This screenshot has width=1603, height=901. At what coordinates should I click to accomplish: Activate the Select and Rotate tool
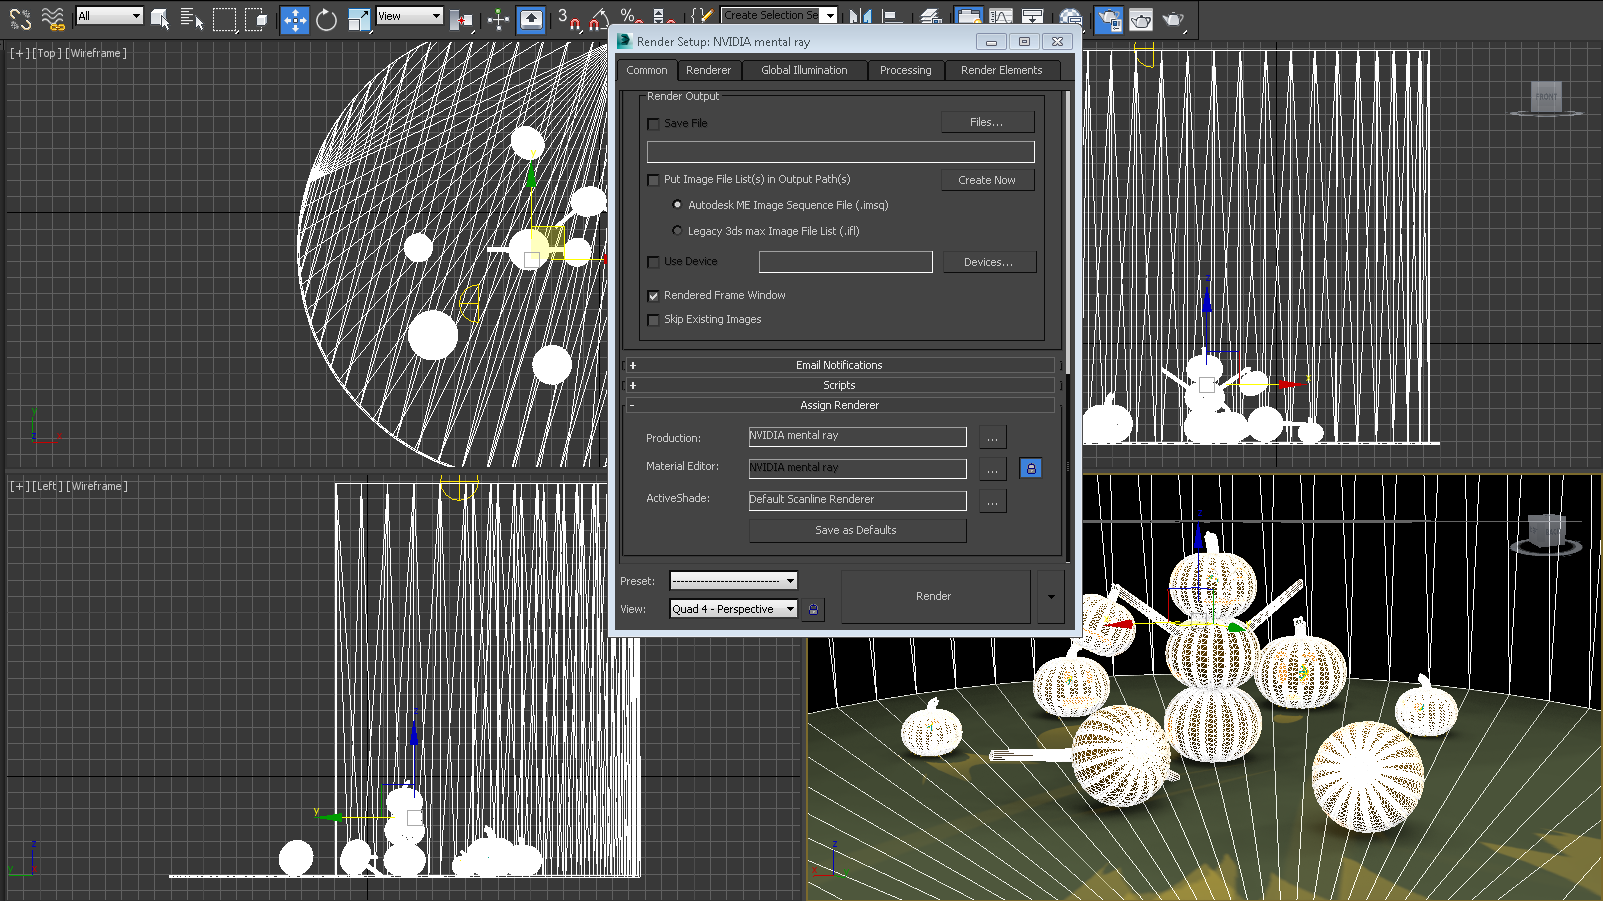(326, 19)
